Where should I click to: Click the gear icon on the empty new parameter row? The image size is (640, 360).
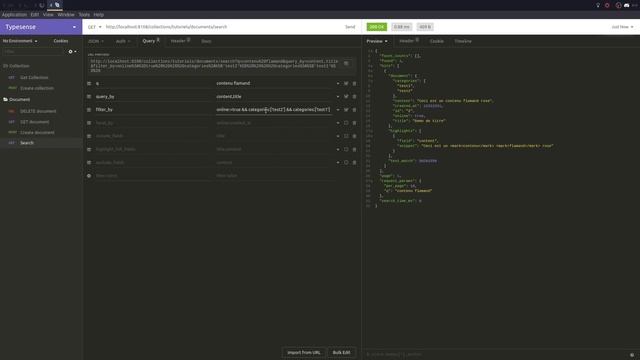pos(89,176)
